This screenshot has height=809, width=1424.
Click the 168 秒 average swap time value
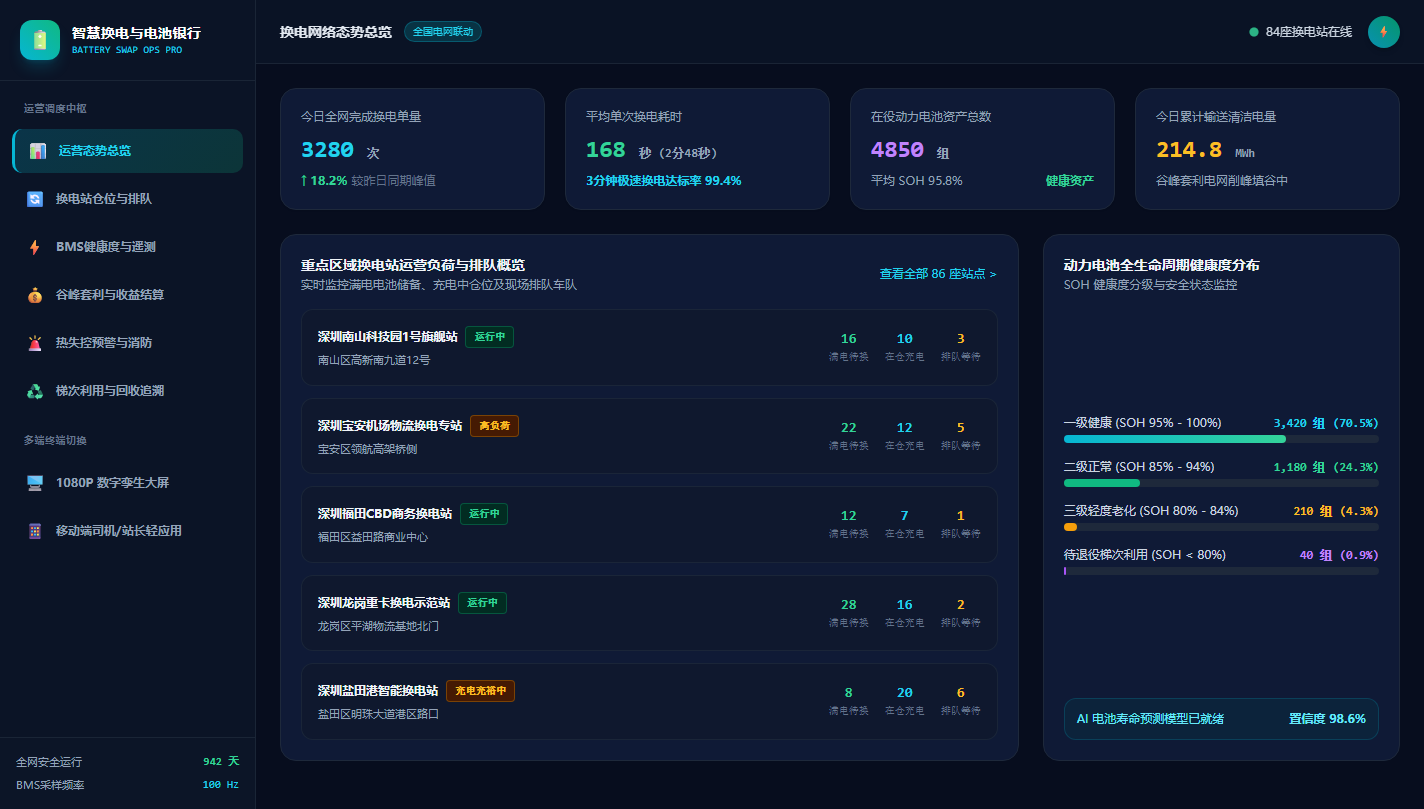click(619, 151)
